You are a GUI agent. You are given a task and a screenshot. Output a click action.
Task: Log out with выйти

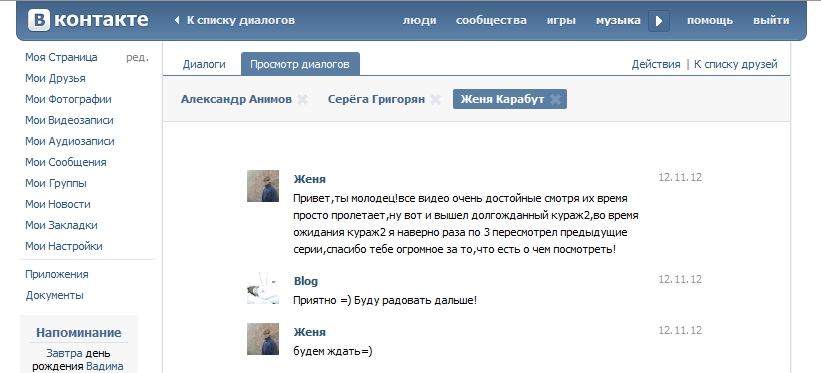click(771, 20)
